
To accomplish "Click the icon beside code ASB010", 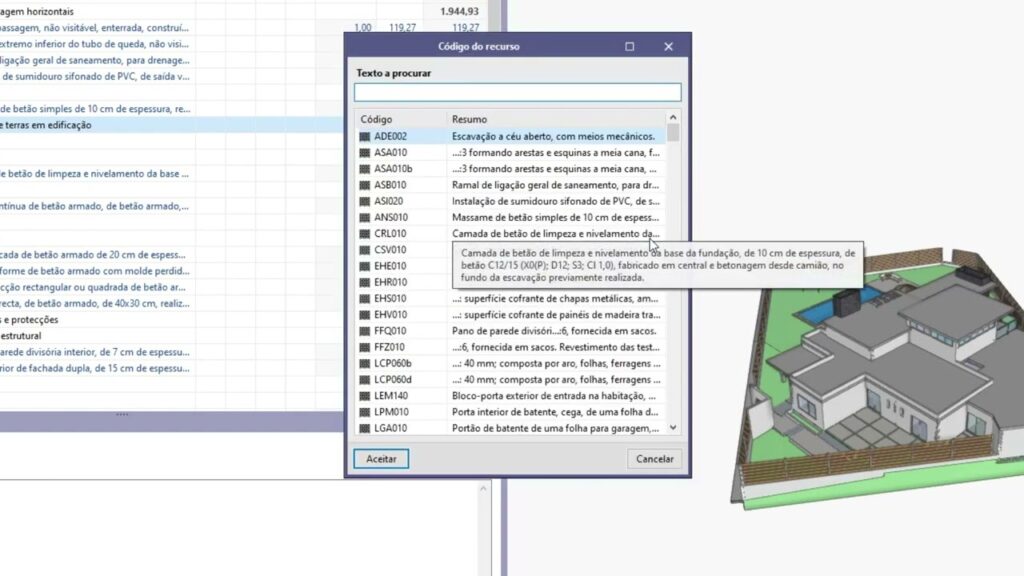I will tap(365, 185).
